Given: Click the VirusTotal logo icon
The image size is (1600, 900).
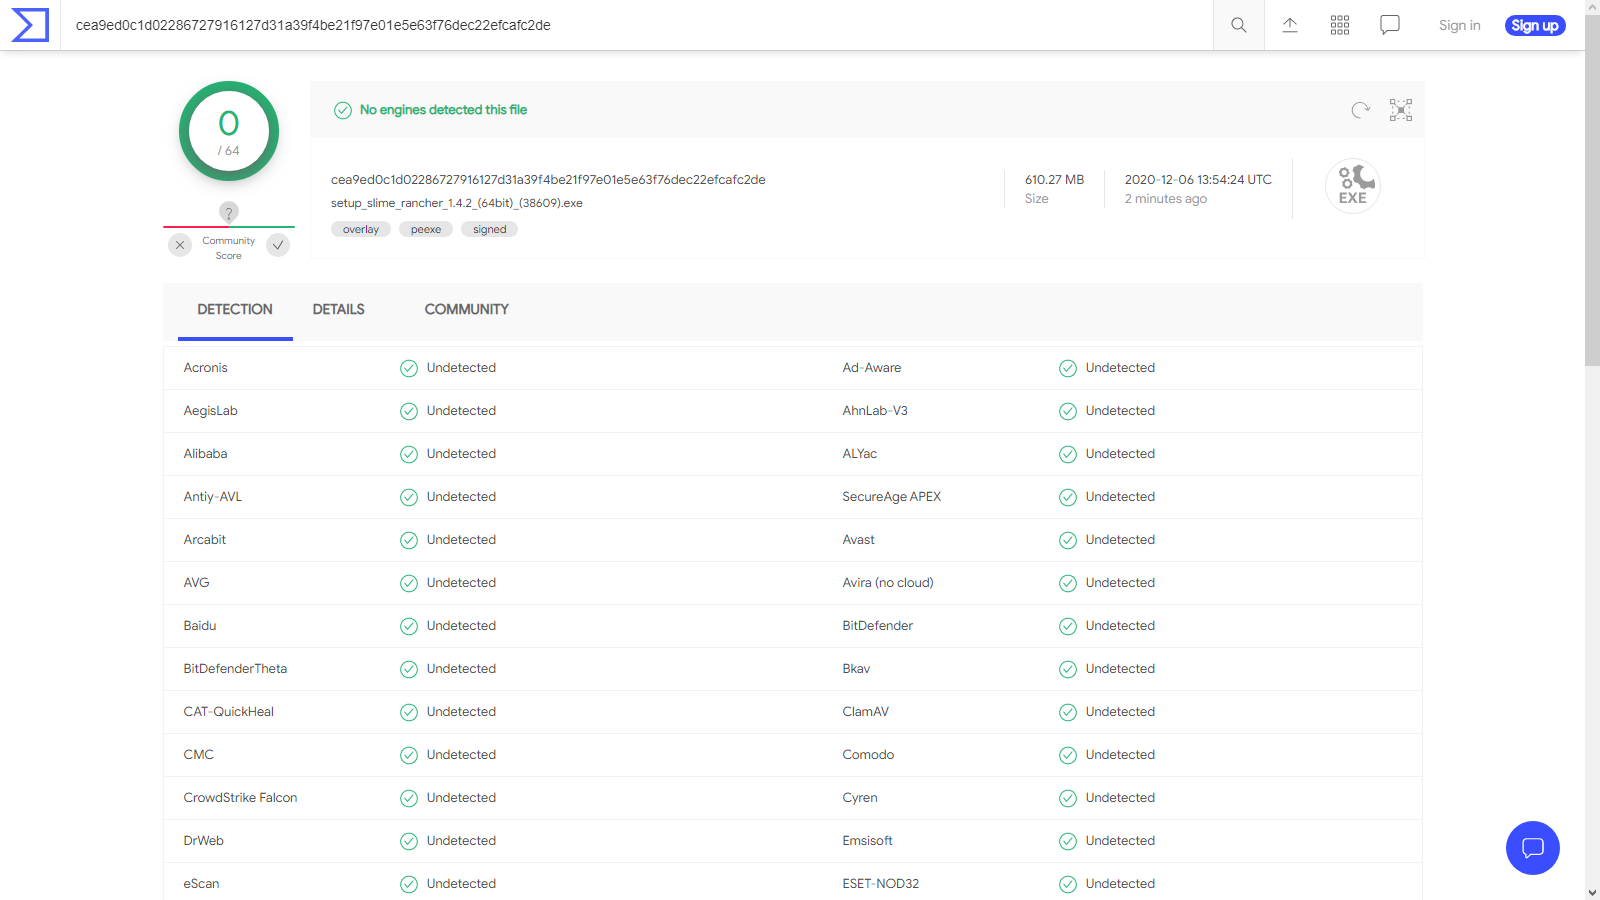Looking at the screenshot, I should pyautogui.click(x=30, y=25).
